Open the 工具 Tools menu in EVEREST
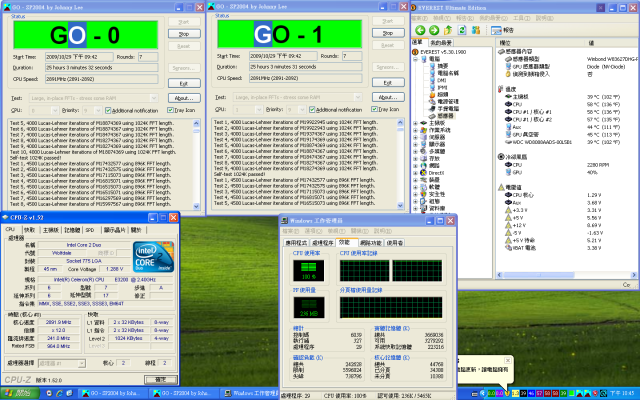The image size is (640, 400). point(521,18)
